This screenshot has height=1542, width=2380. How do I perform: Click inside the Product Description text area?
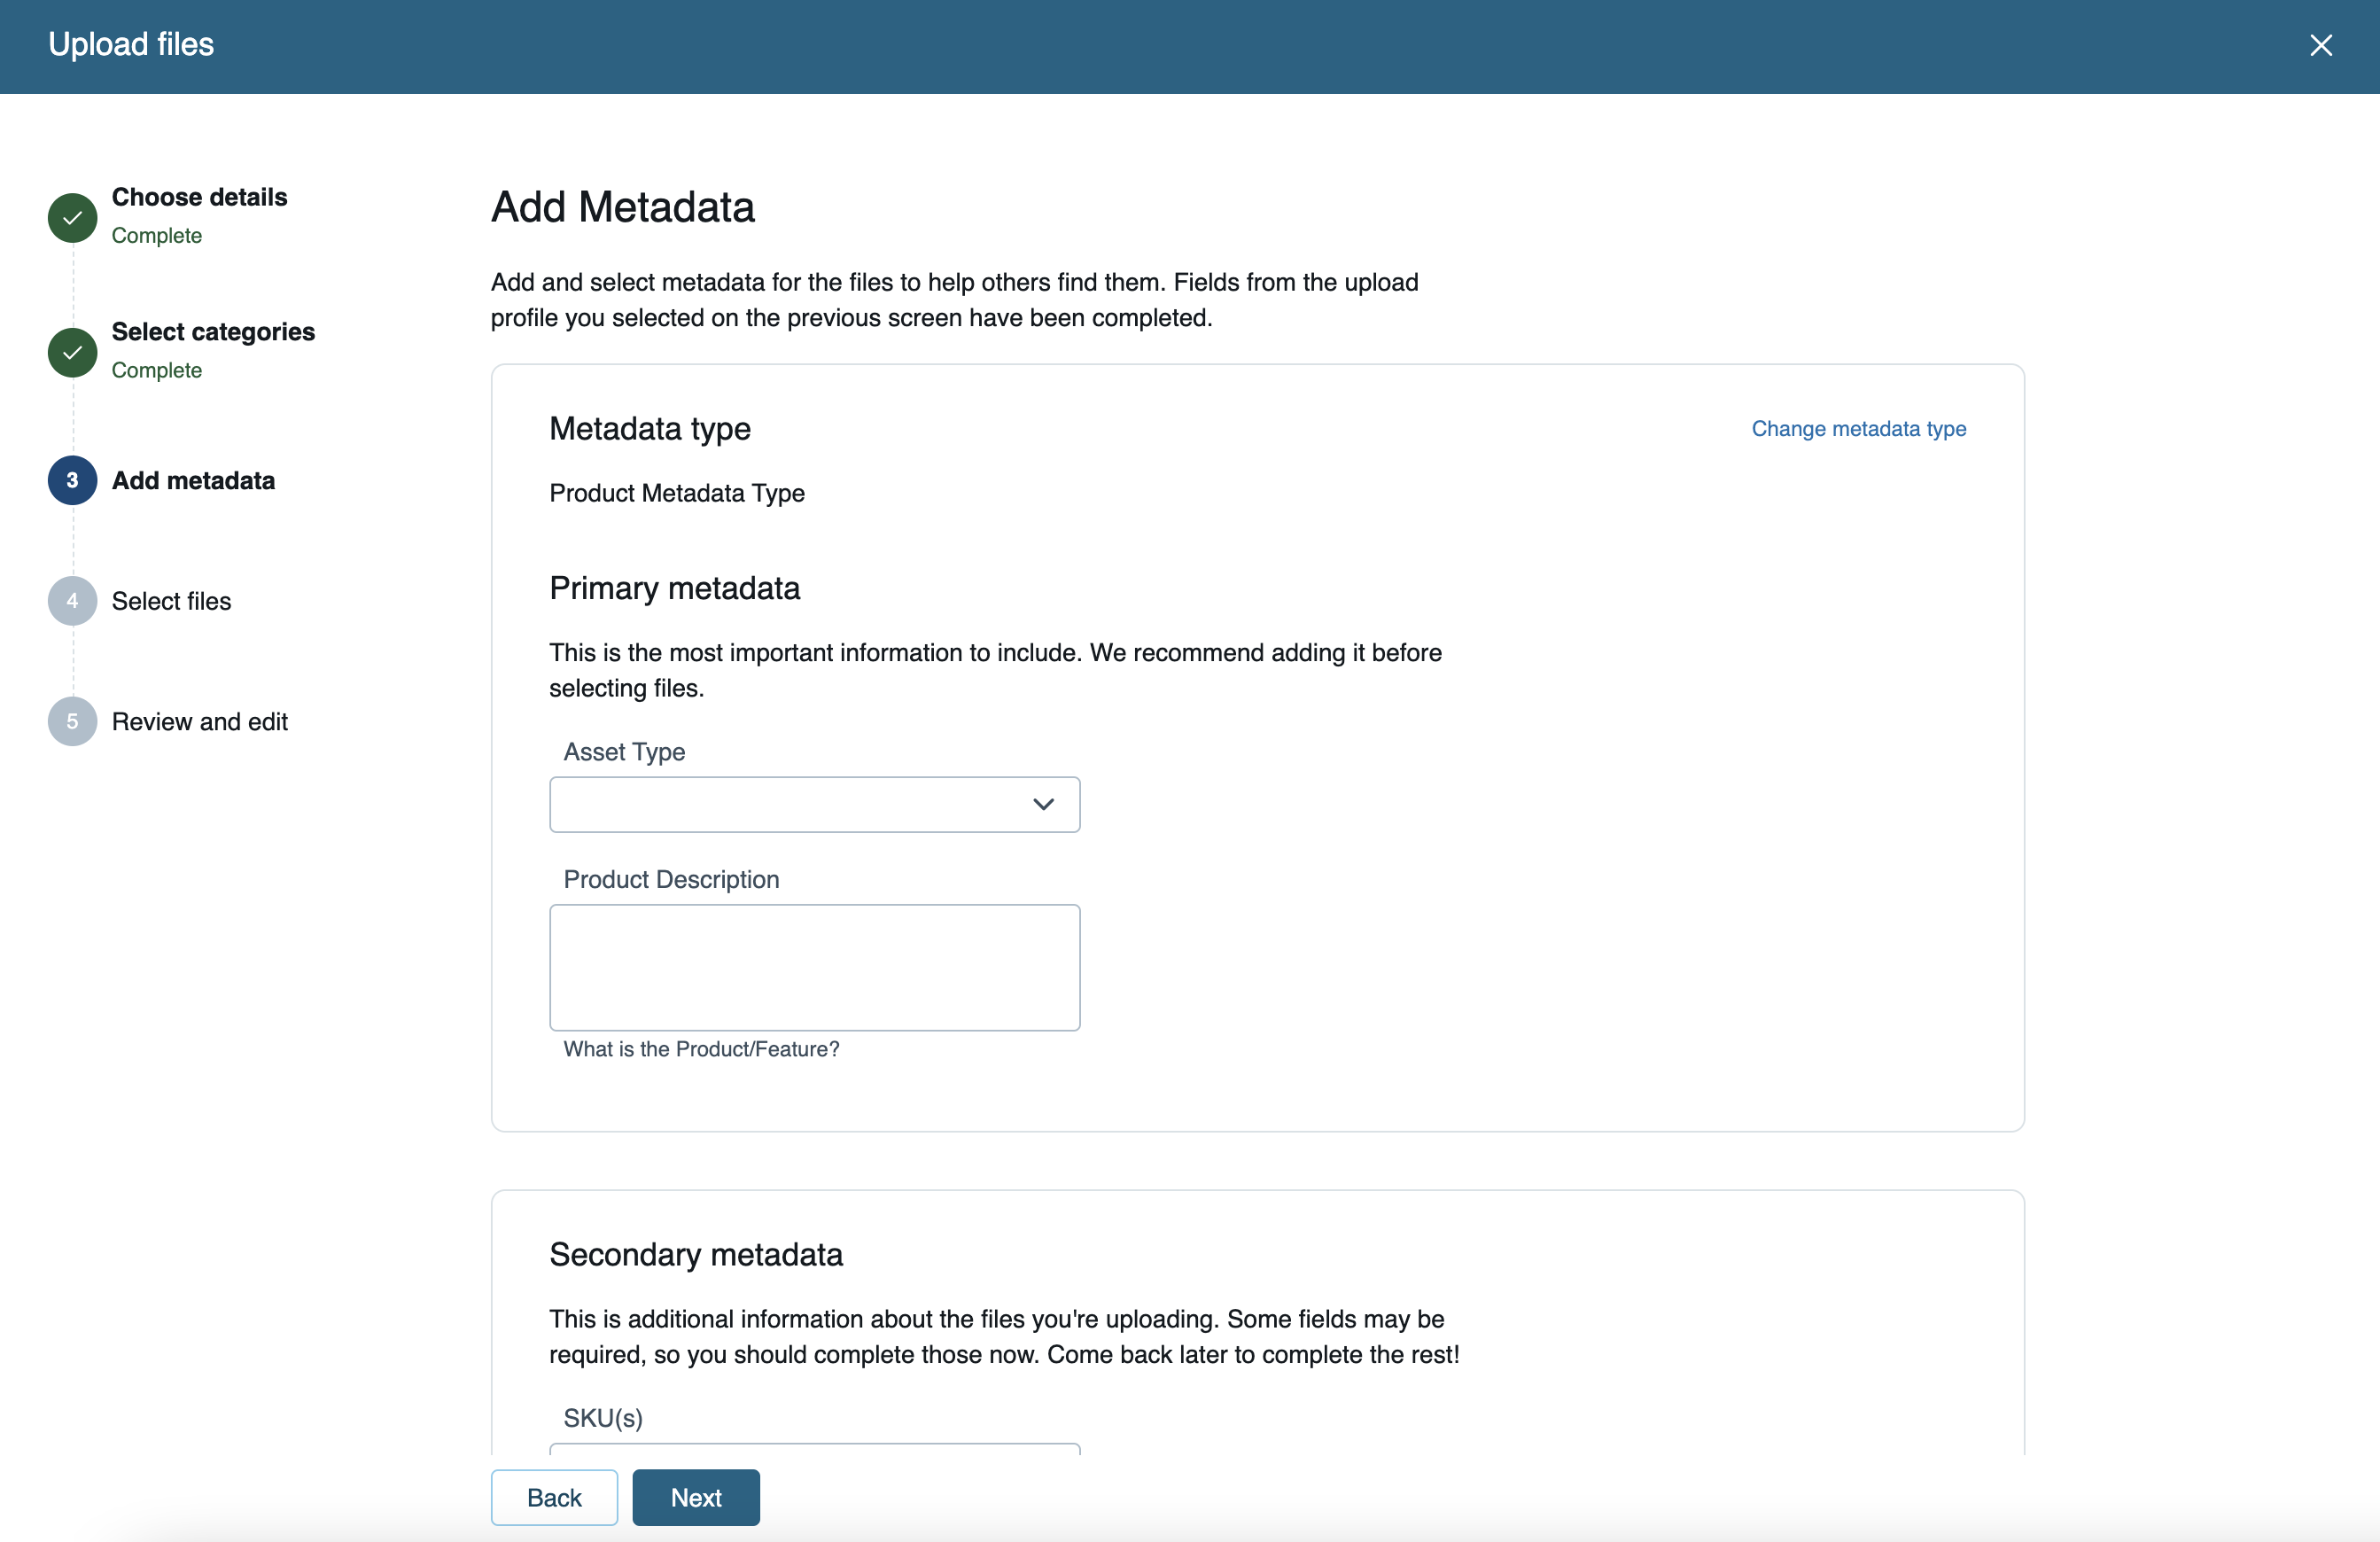click(814, 967)
